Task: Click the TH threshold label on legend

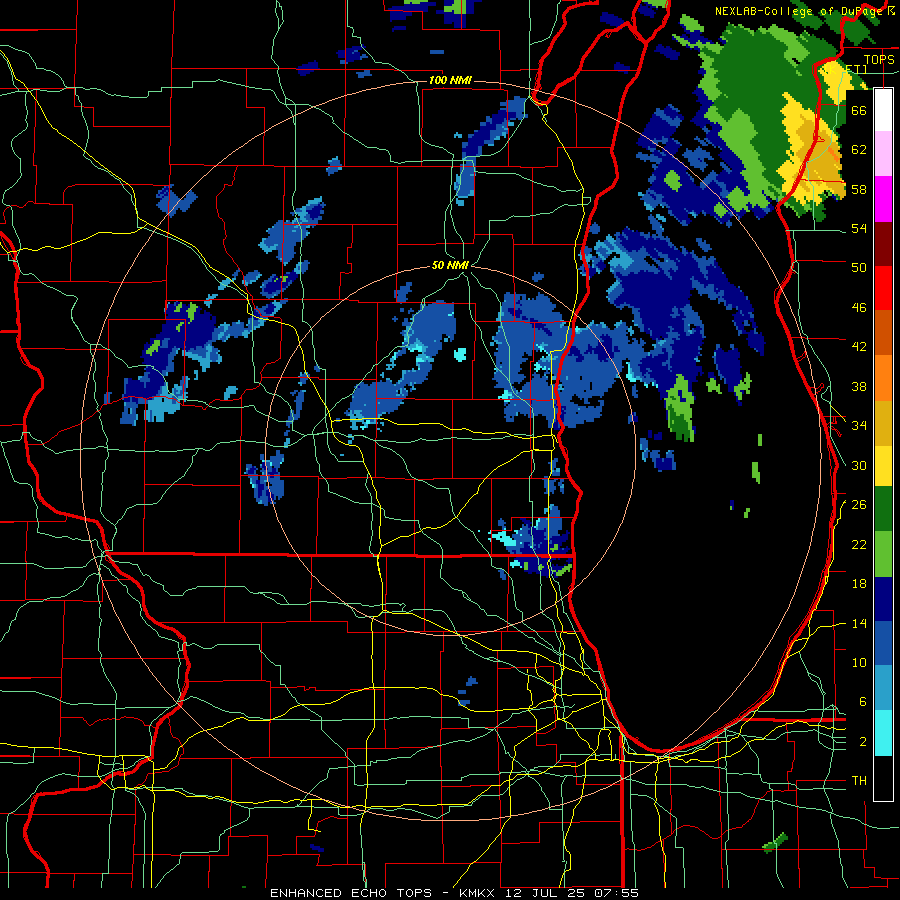Action: pos(859,781)
